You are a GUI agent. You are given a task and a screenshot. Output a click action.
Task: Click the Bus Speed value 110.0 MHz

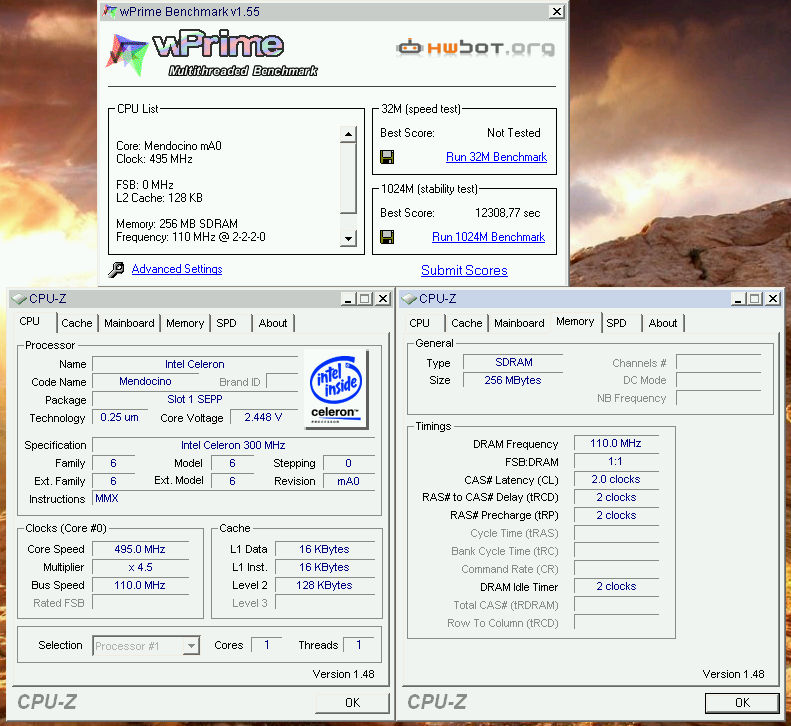pyautogui.click(x=140, y=585)
